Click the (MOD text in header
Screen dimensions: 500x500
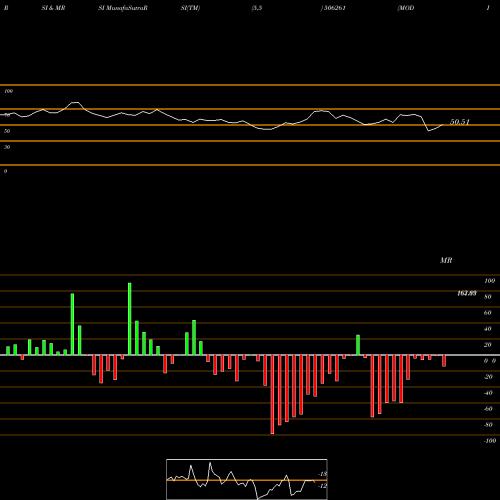(406, 8)
